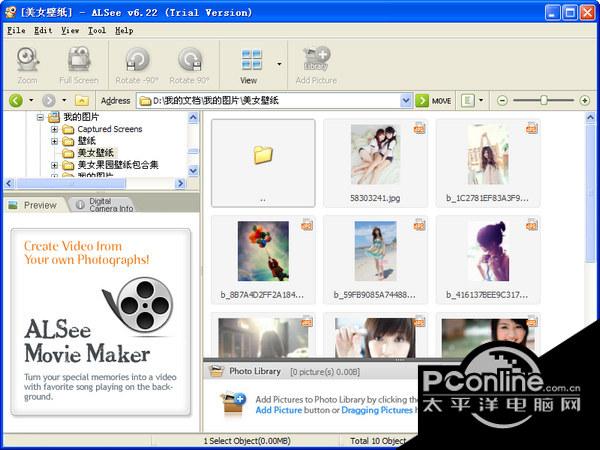The image size is (600, 450).
Task: Go back with the green arrow
Action: coord(16,101)
